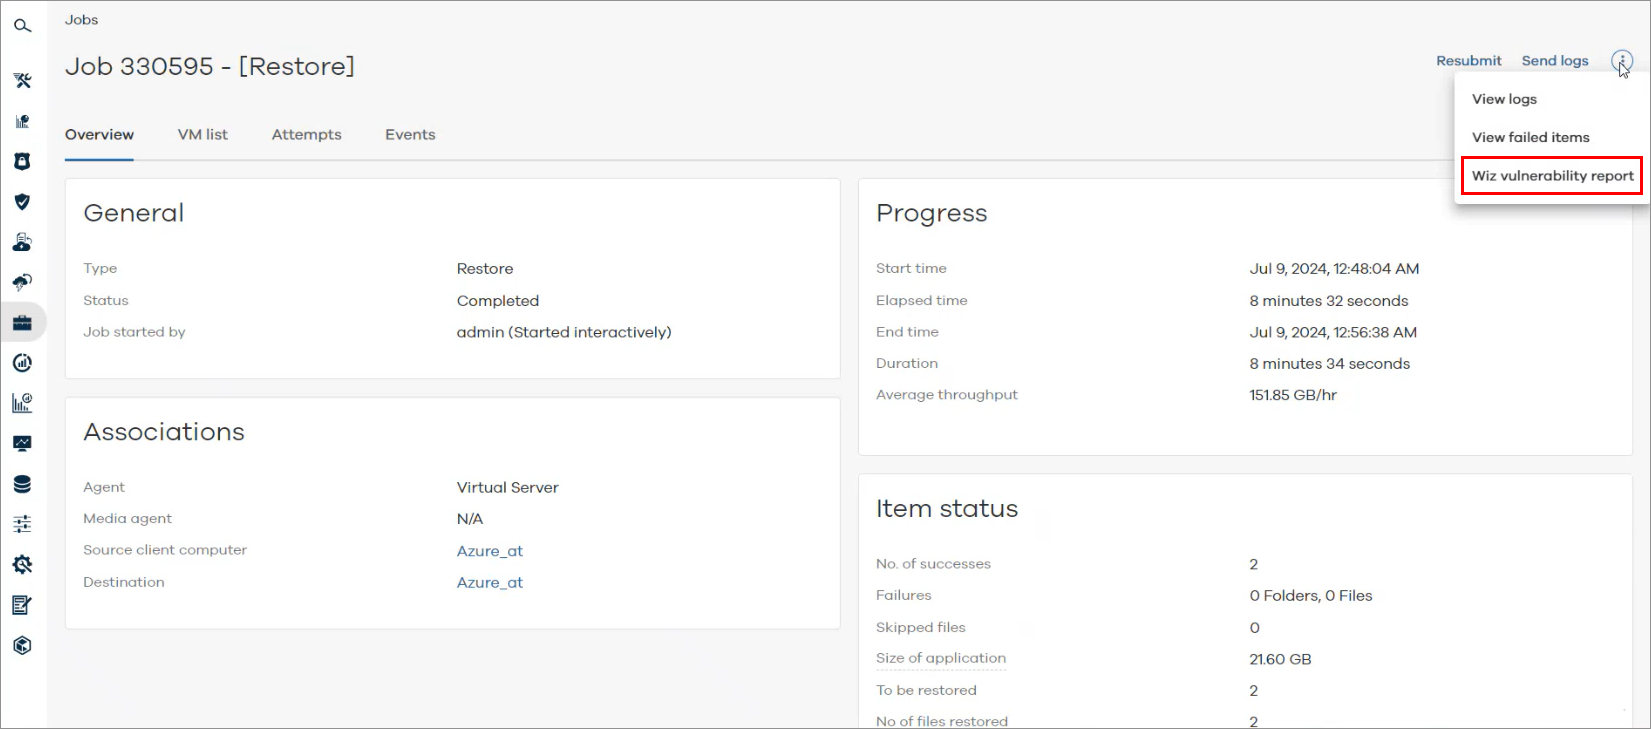
Task: Click the notepad with pencil sidebar icon
Action: click(22, 605)
